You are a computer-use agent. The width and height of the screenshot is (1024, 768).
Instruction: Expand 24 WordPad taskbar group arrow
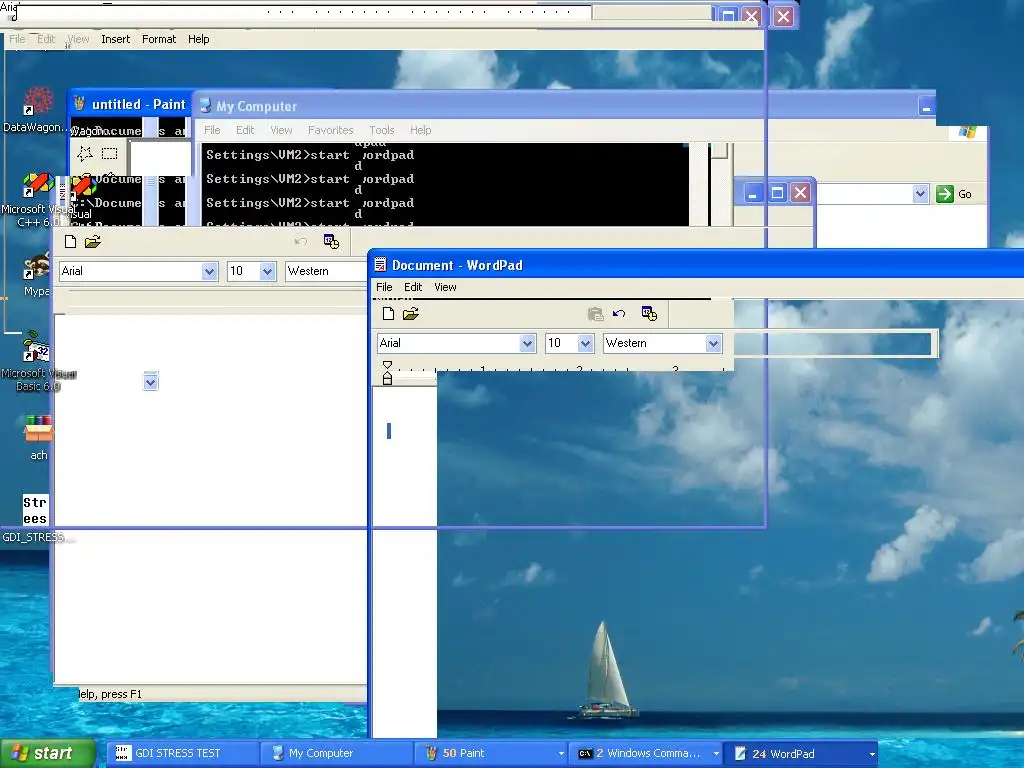point(872,754)
